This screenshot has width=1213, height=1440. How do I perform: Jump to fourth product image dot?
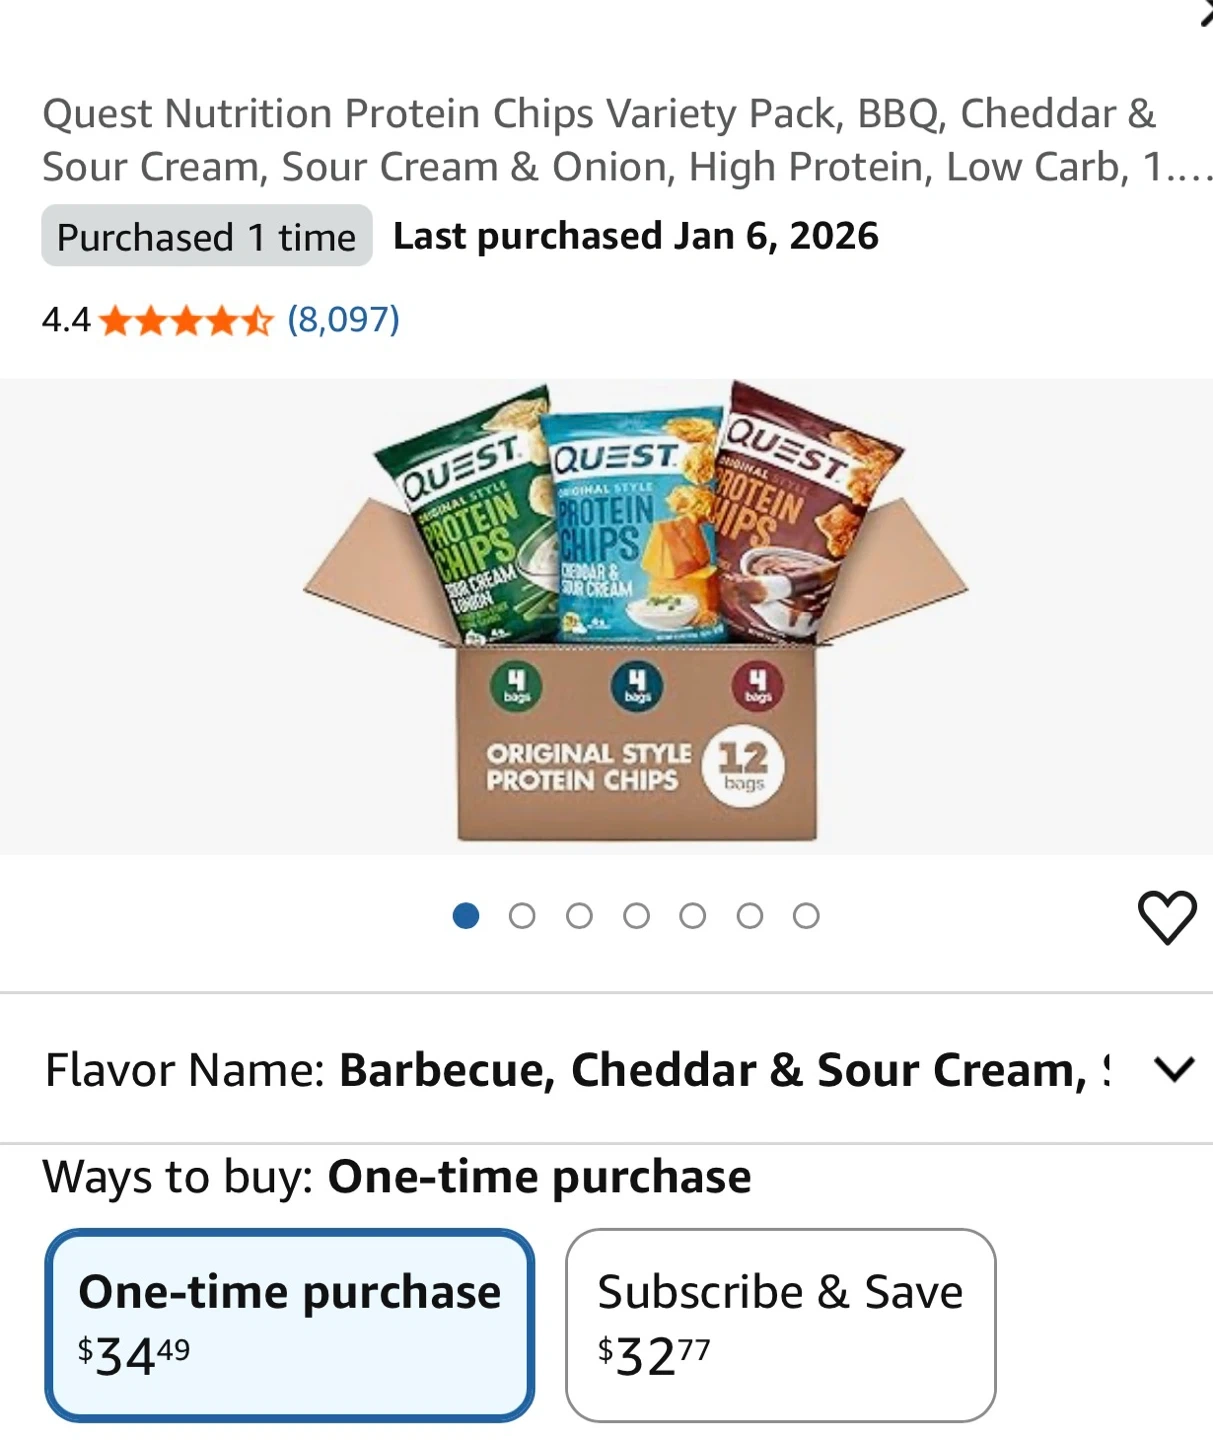[636, 916]
